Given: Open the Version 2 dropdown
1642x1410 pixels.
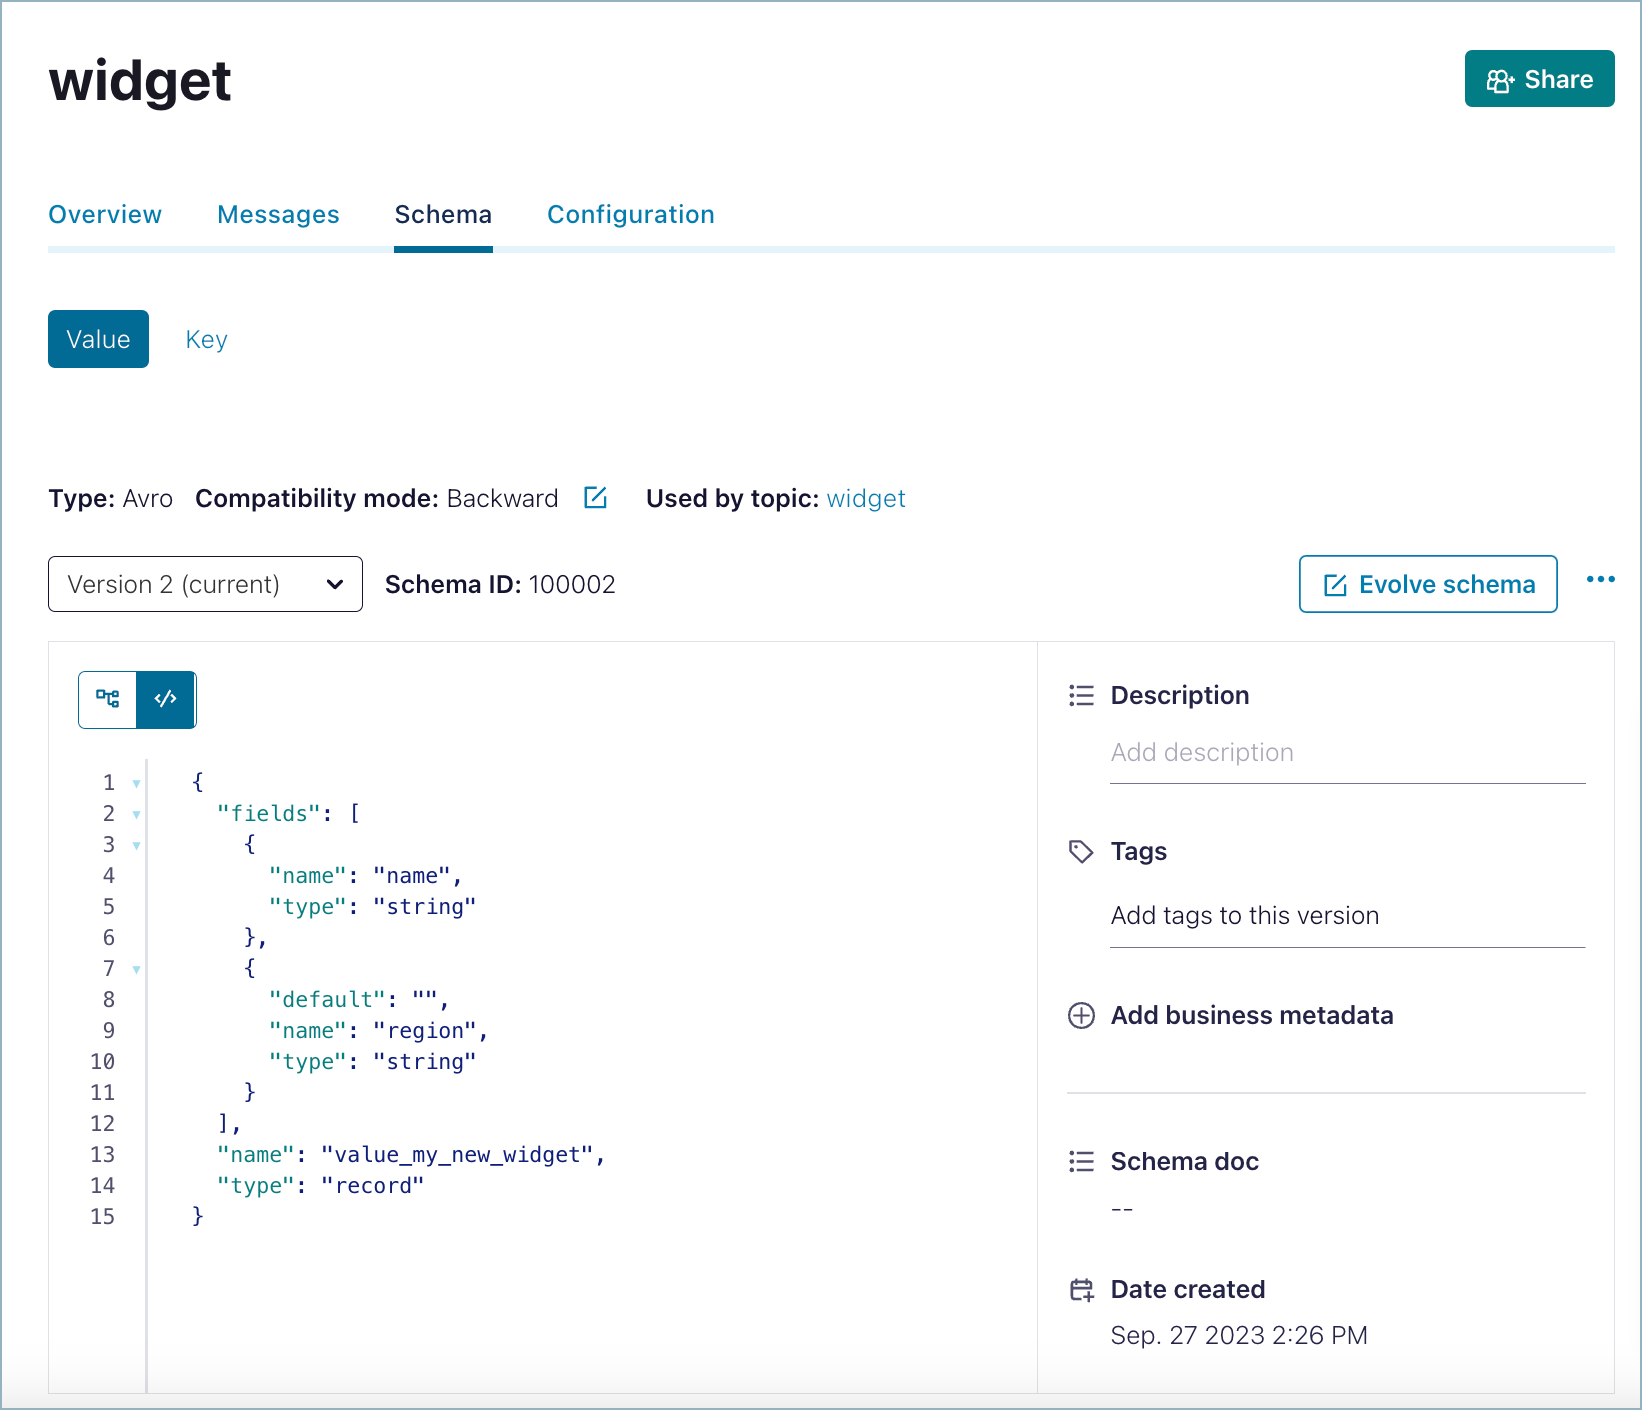Looking at the screenshot, I should coord(205,584).
